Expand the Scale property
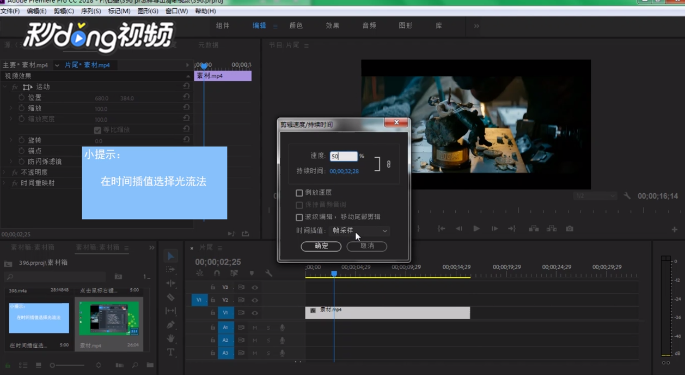This screenshot has height=375, width=685. point(11,108)
